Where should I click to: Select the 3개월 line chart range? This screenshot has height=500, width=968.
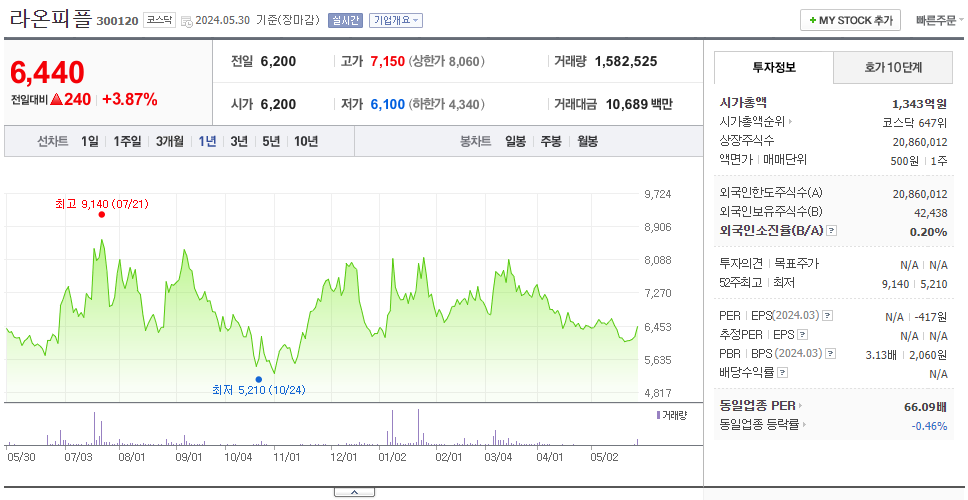click(170, 141)
